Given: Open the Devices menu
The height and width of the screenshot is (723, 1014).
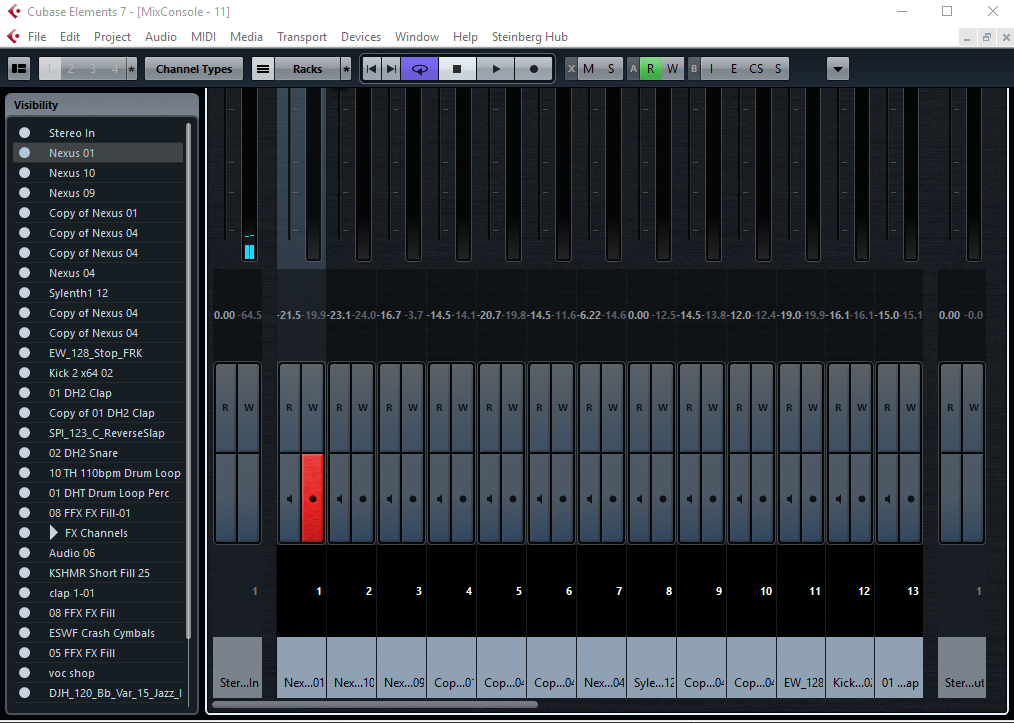Looking at the screenshot, I should point(360,37).
